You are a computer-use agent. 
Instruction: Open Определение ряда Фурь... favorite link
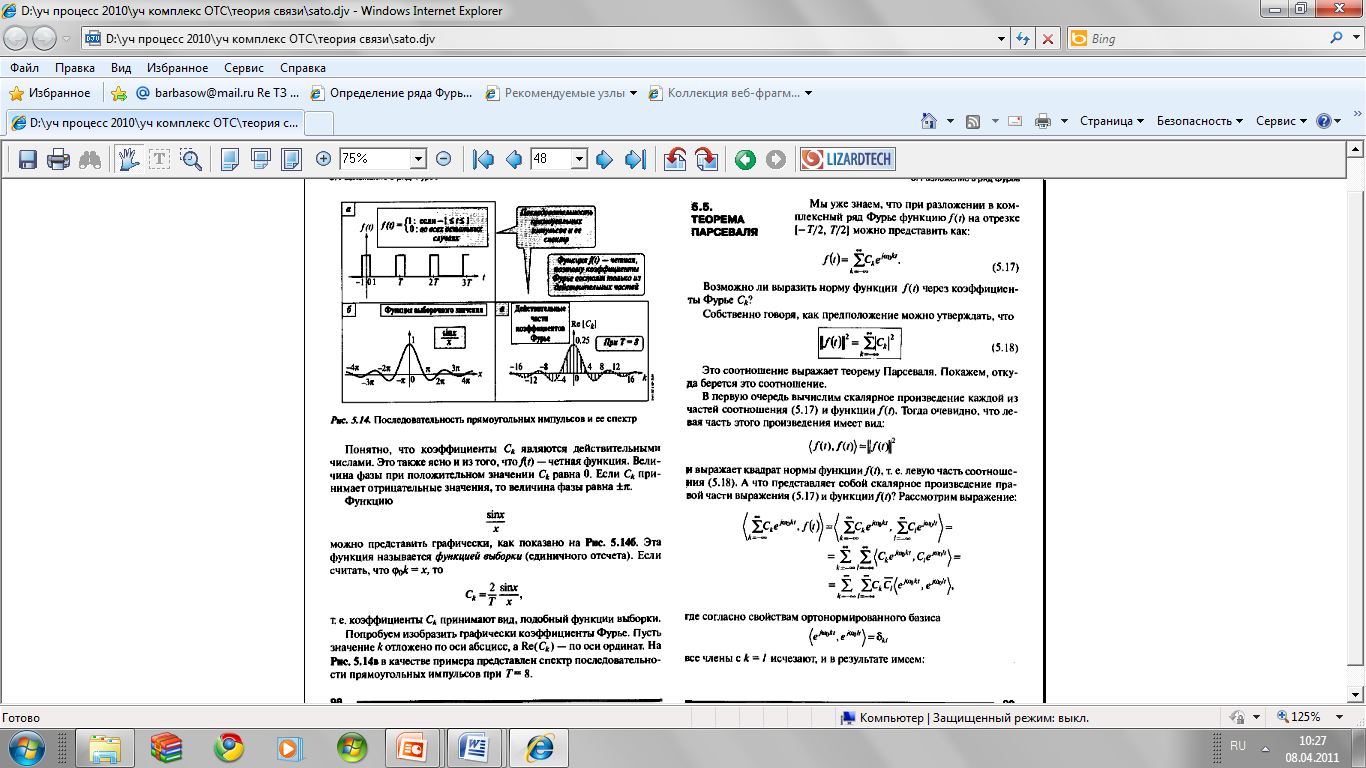[x=392, y=93]
